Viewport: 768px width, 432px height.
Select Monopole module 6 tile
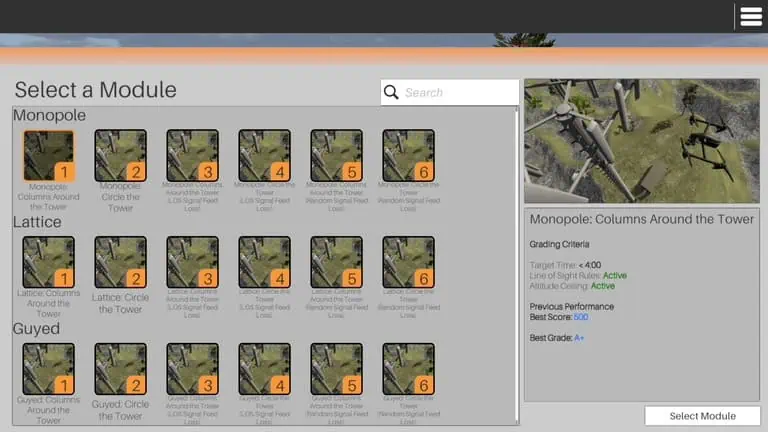[408, 156]
